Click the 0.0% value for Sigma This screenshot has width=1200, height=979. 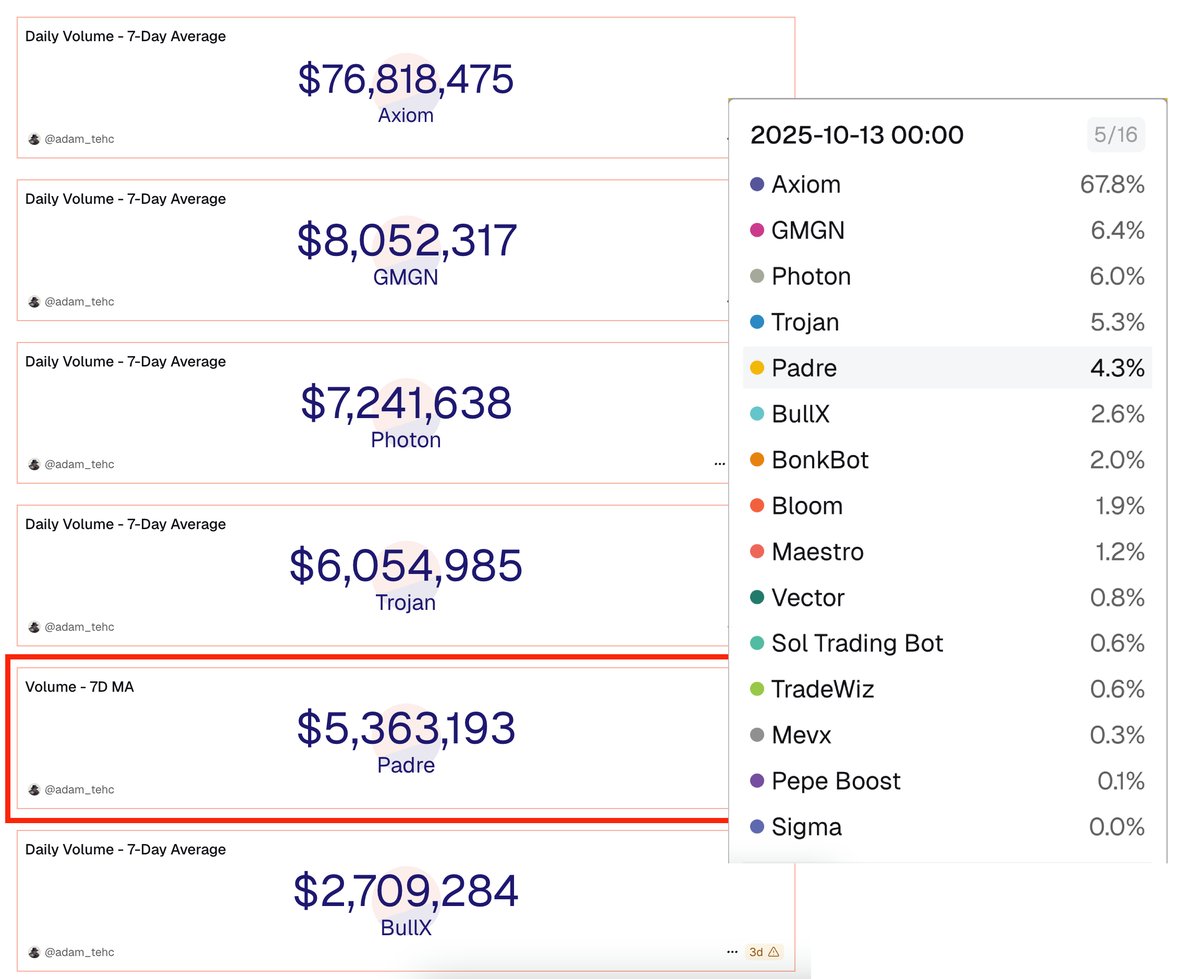[1117, 827]
